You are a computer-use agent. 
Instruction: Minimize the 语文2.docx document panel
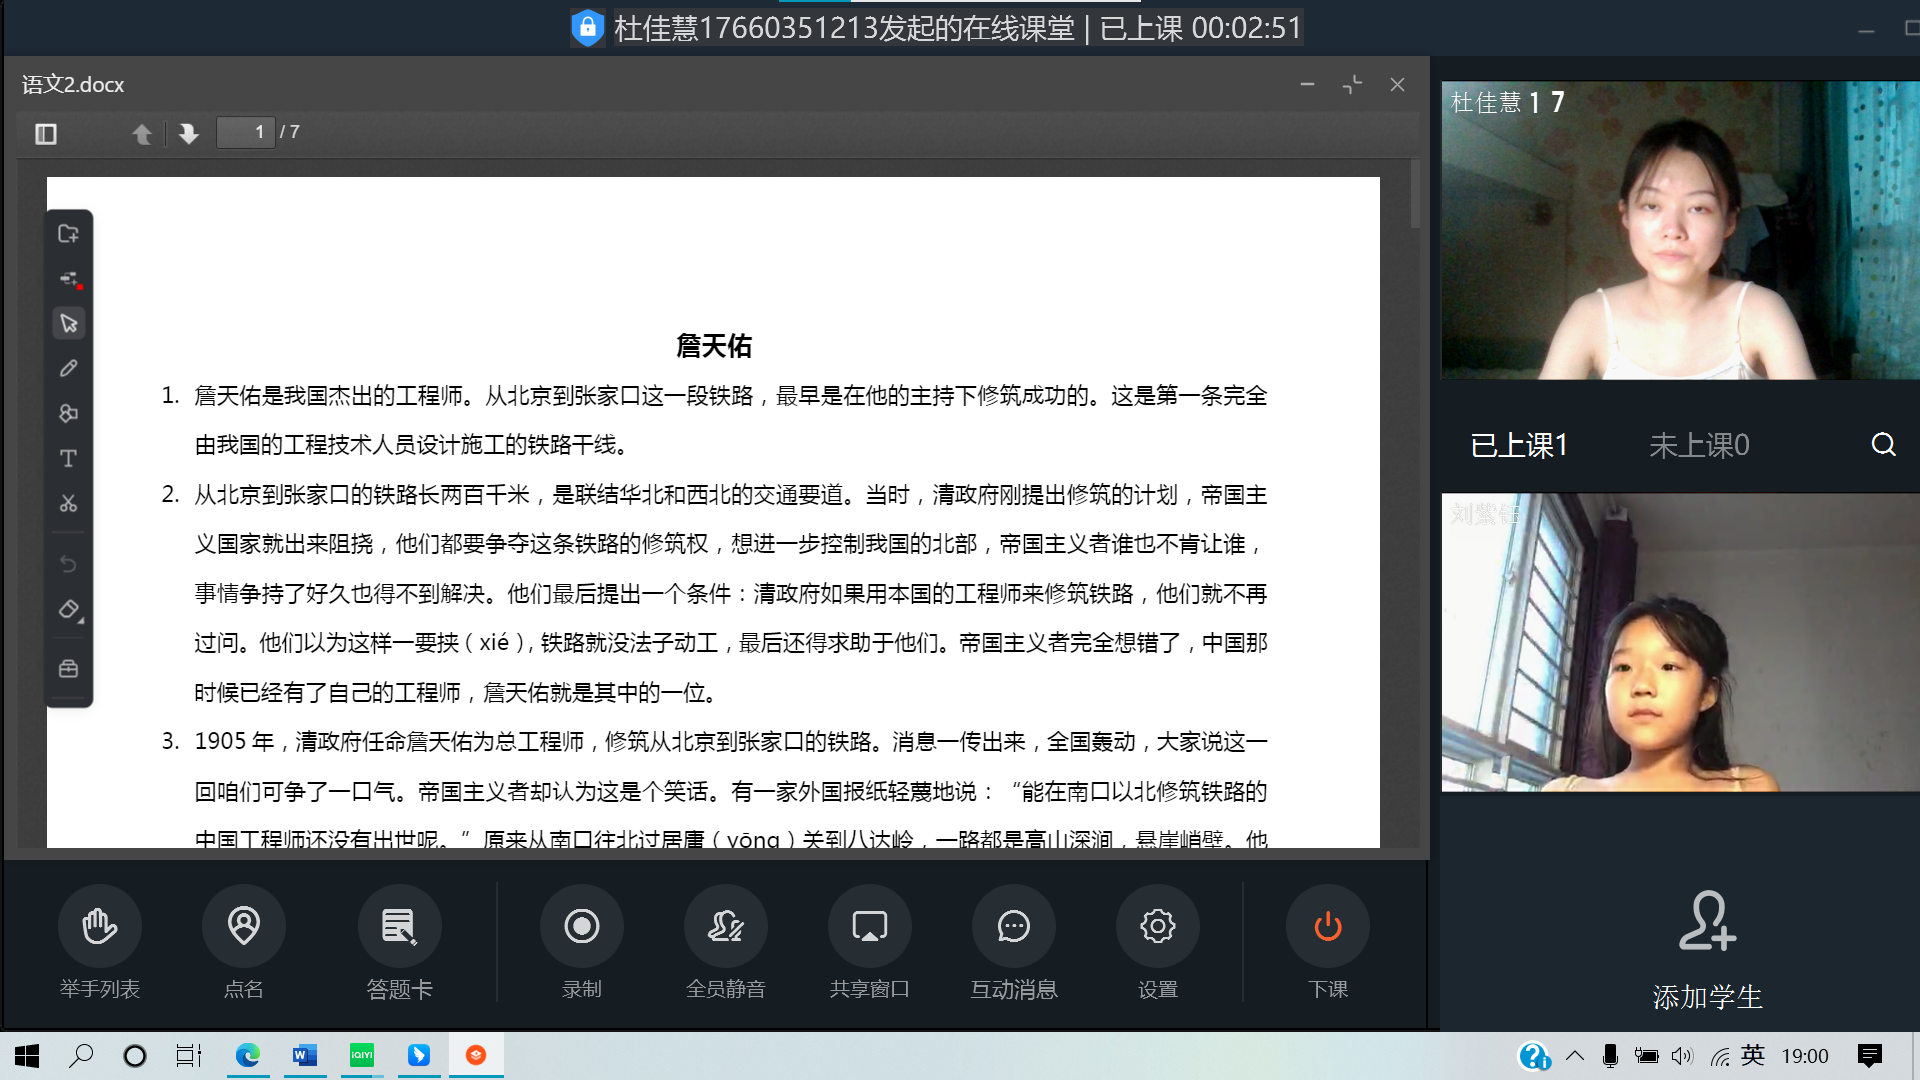click(1307, 84)
